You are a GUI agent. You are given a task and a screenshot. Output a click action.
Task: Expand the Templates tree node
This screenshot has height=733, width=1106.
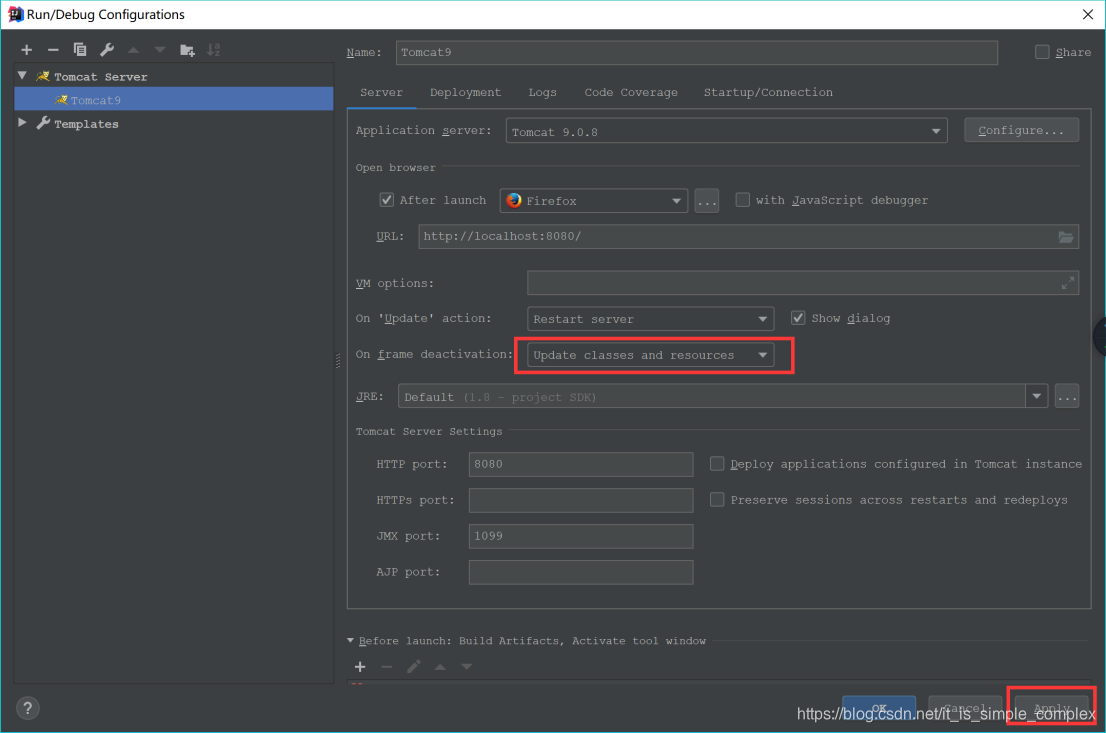pyautogui.click(x=23, y=123)
